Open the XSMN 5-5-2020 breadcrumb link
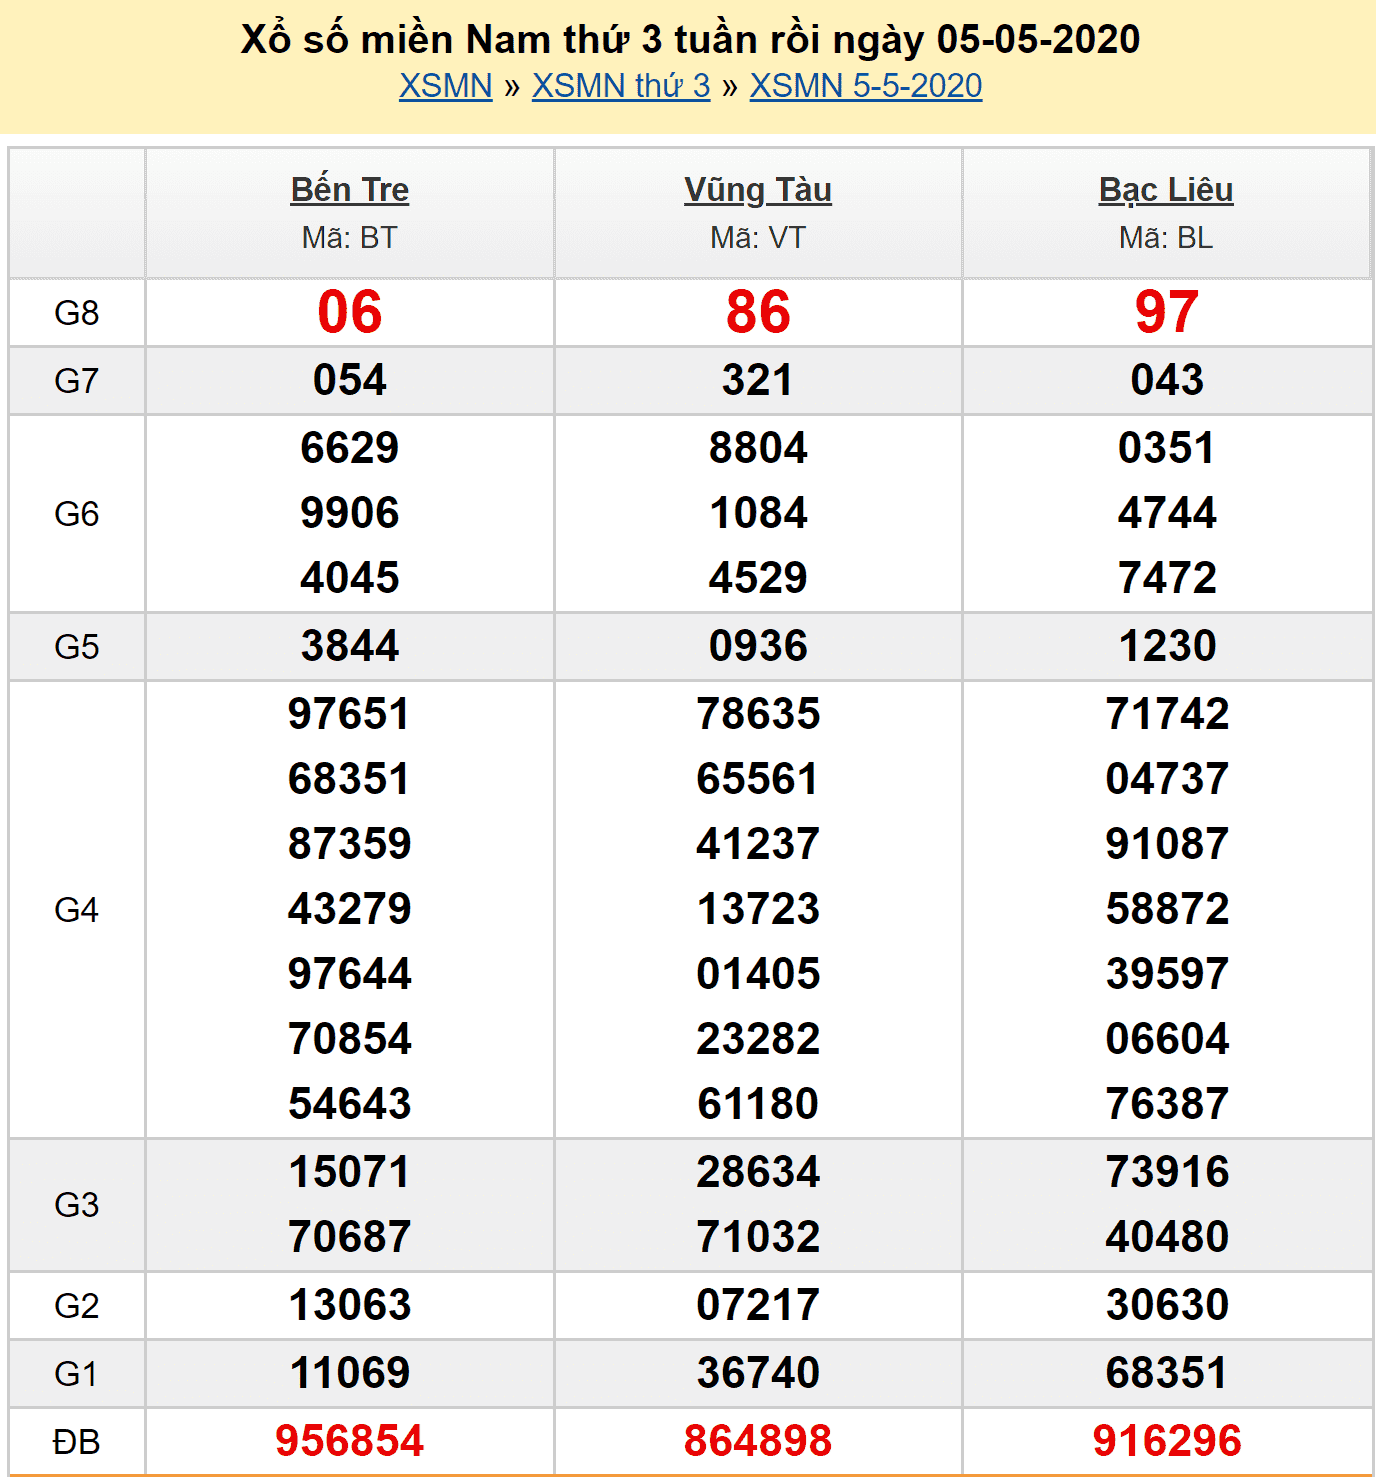1376x1477 pixels. tap(866, 86)
